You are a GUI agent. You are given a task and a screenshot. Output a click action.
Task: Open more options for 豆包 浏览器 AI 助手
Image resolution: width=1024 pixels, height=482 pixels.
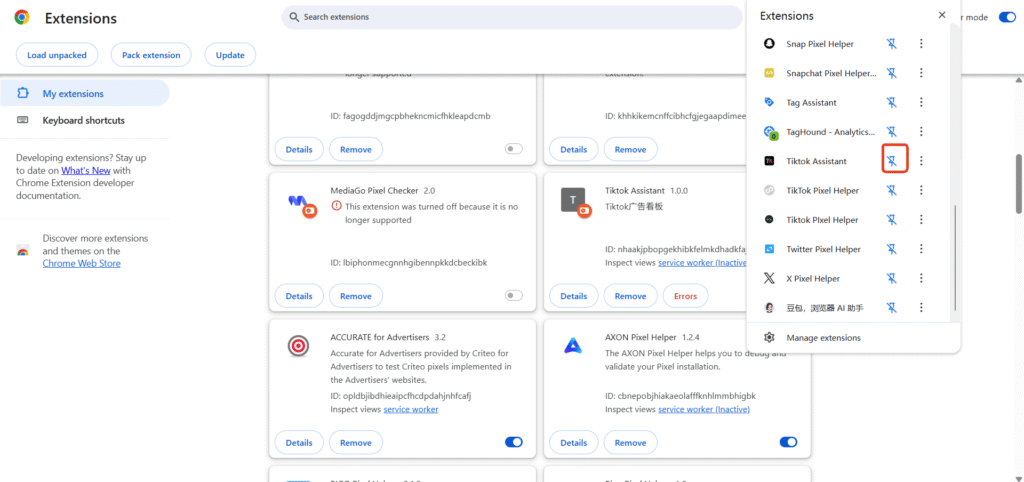pos(921,308)
